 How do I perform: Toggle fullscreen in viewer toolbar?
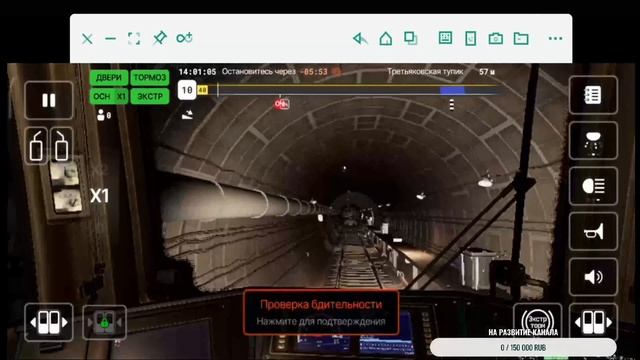pos(134,39)
